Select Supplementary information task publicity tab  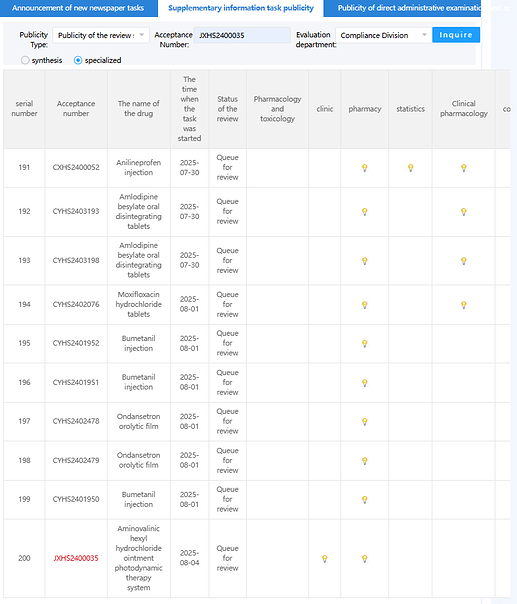241,8
